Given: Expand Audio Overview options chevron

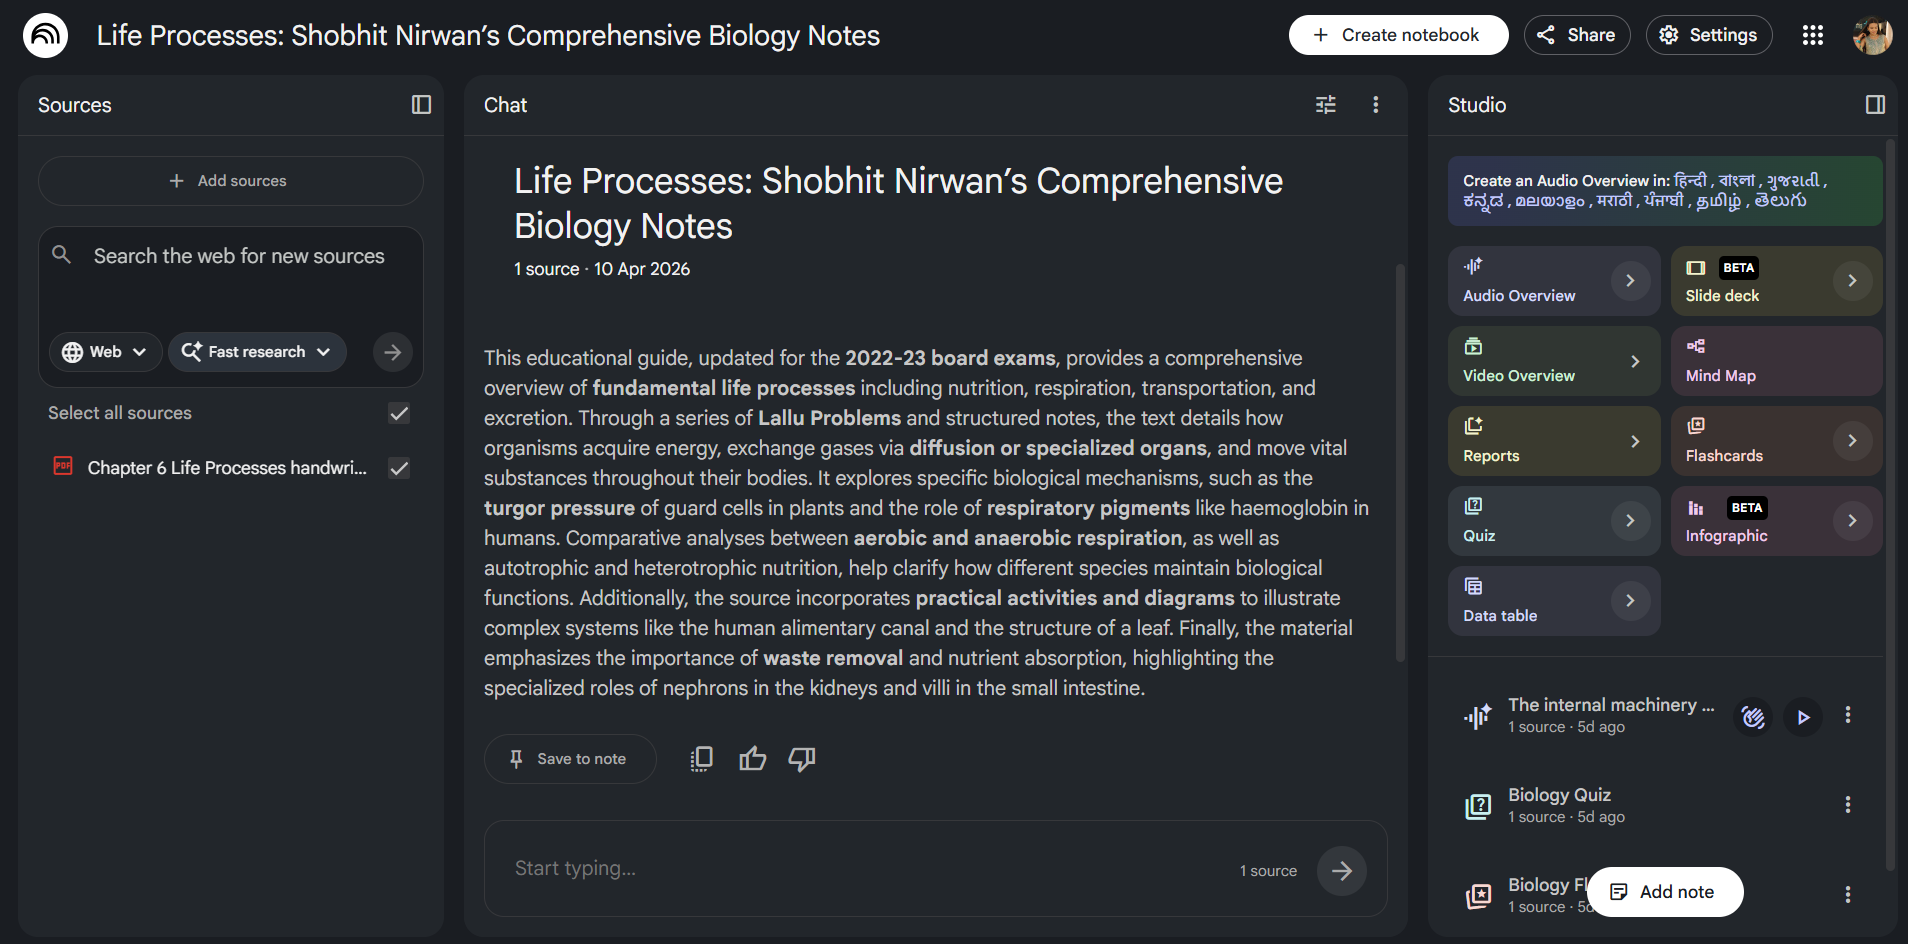Looking at the screenshot, I should pyautogui.click(x=1630, y=281).
